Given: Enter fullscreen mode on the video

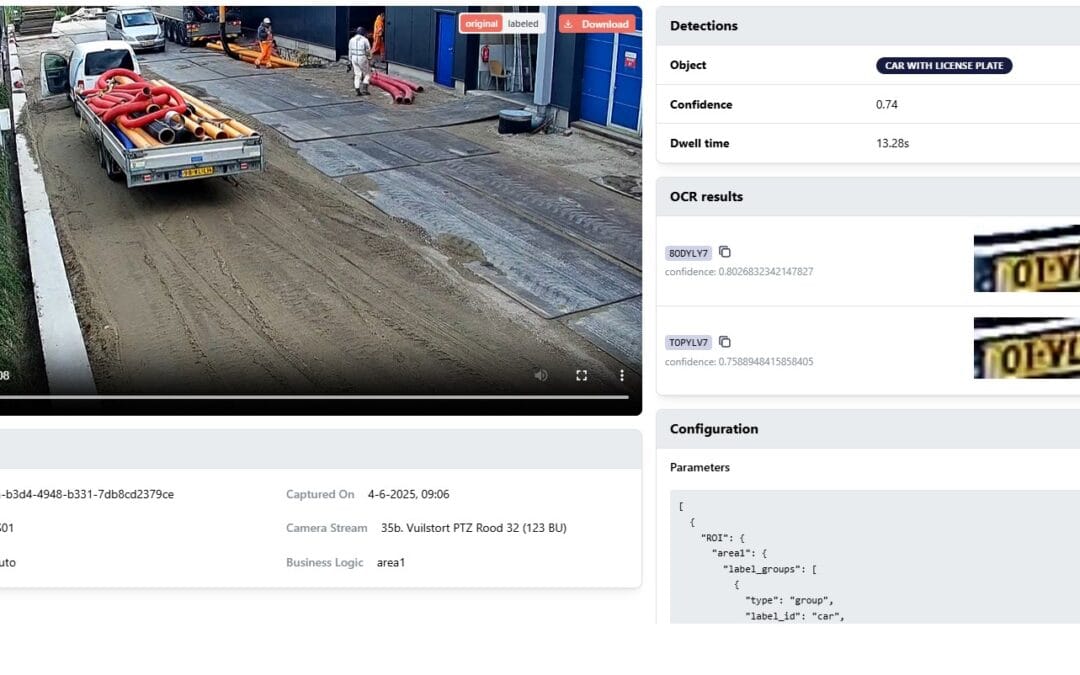Looking at the screenshot, I should click(581, 375).
